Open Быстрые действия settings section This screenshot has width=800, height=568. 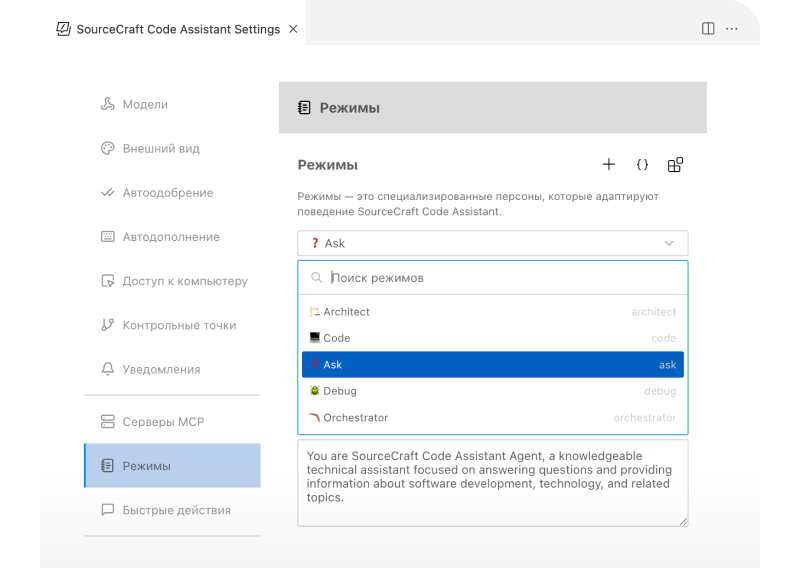click(176, 510)
